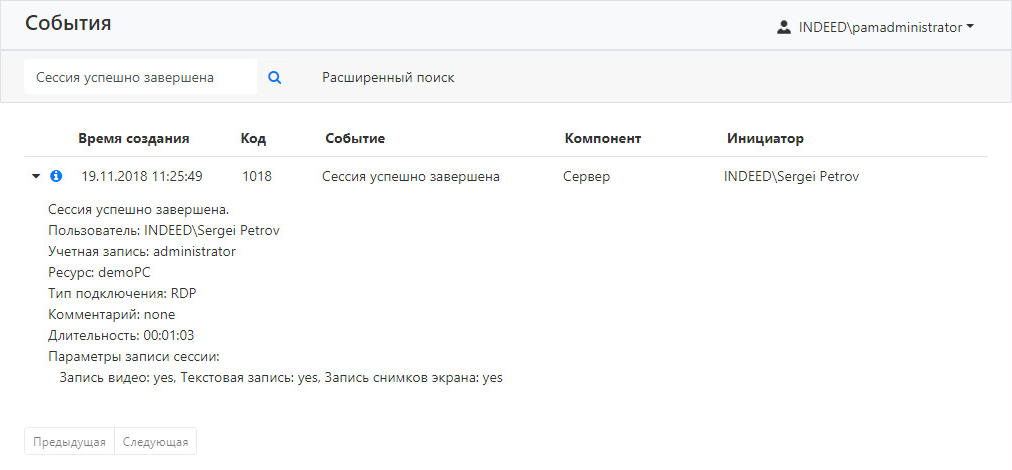The width and height of the screenshot is (1012, 470).
Task: Go to previous page with 'Предыдущая'
Action: (x=69, y=442)
